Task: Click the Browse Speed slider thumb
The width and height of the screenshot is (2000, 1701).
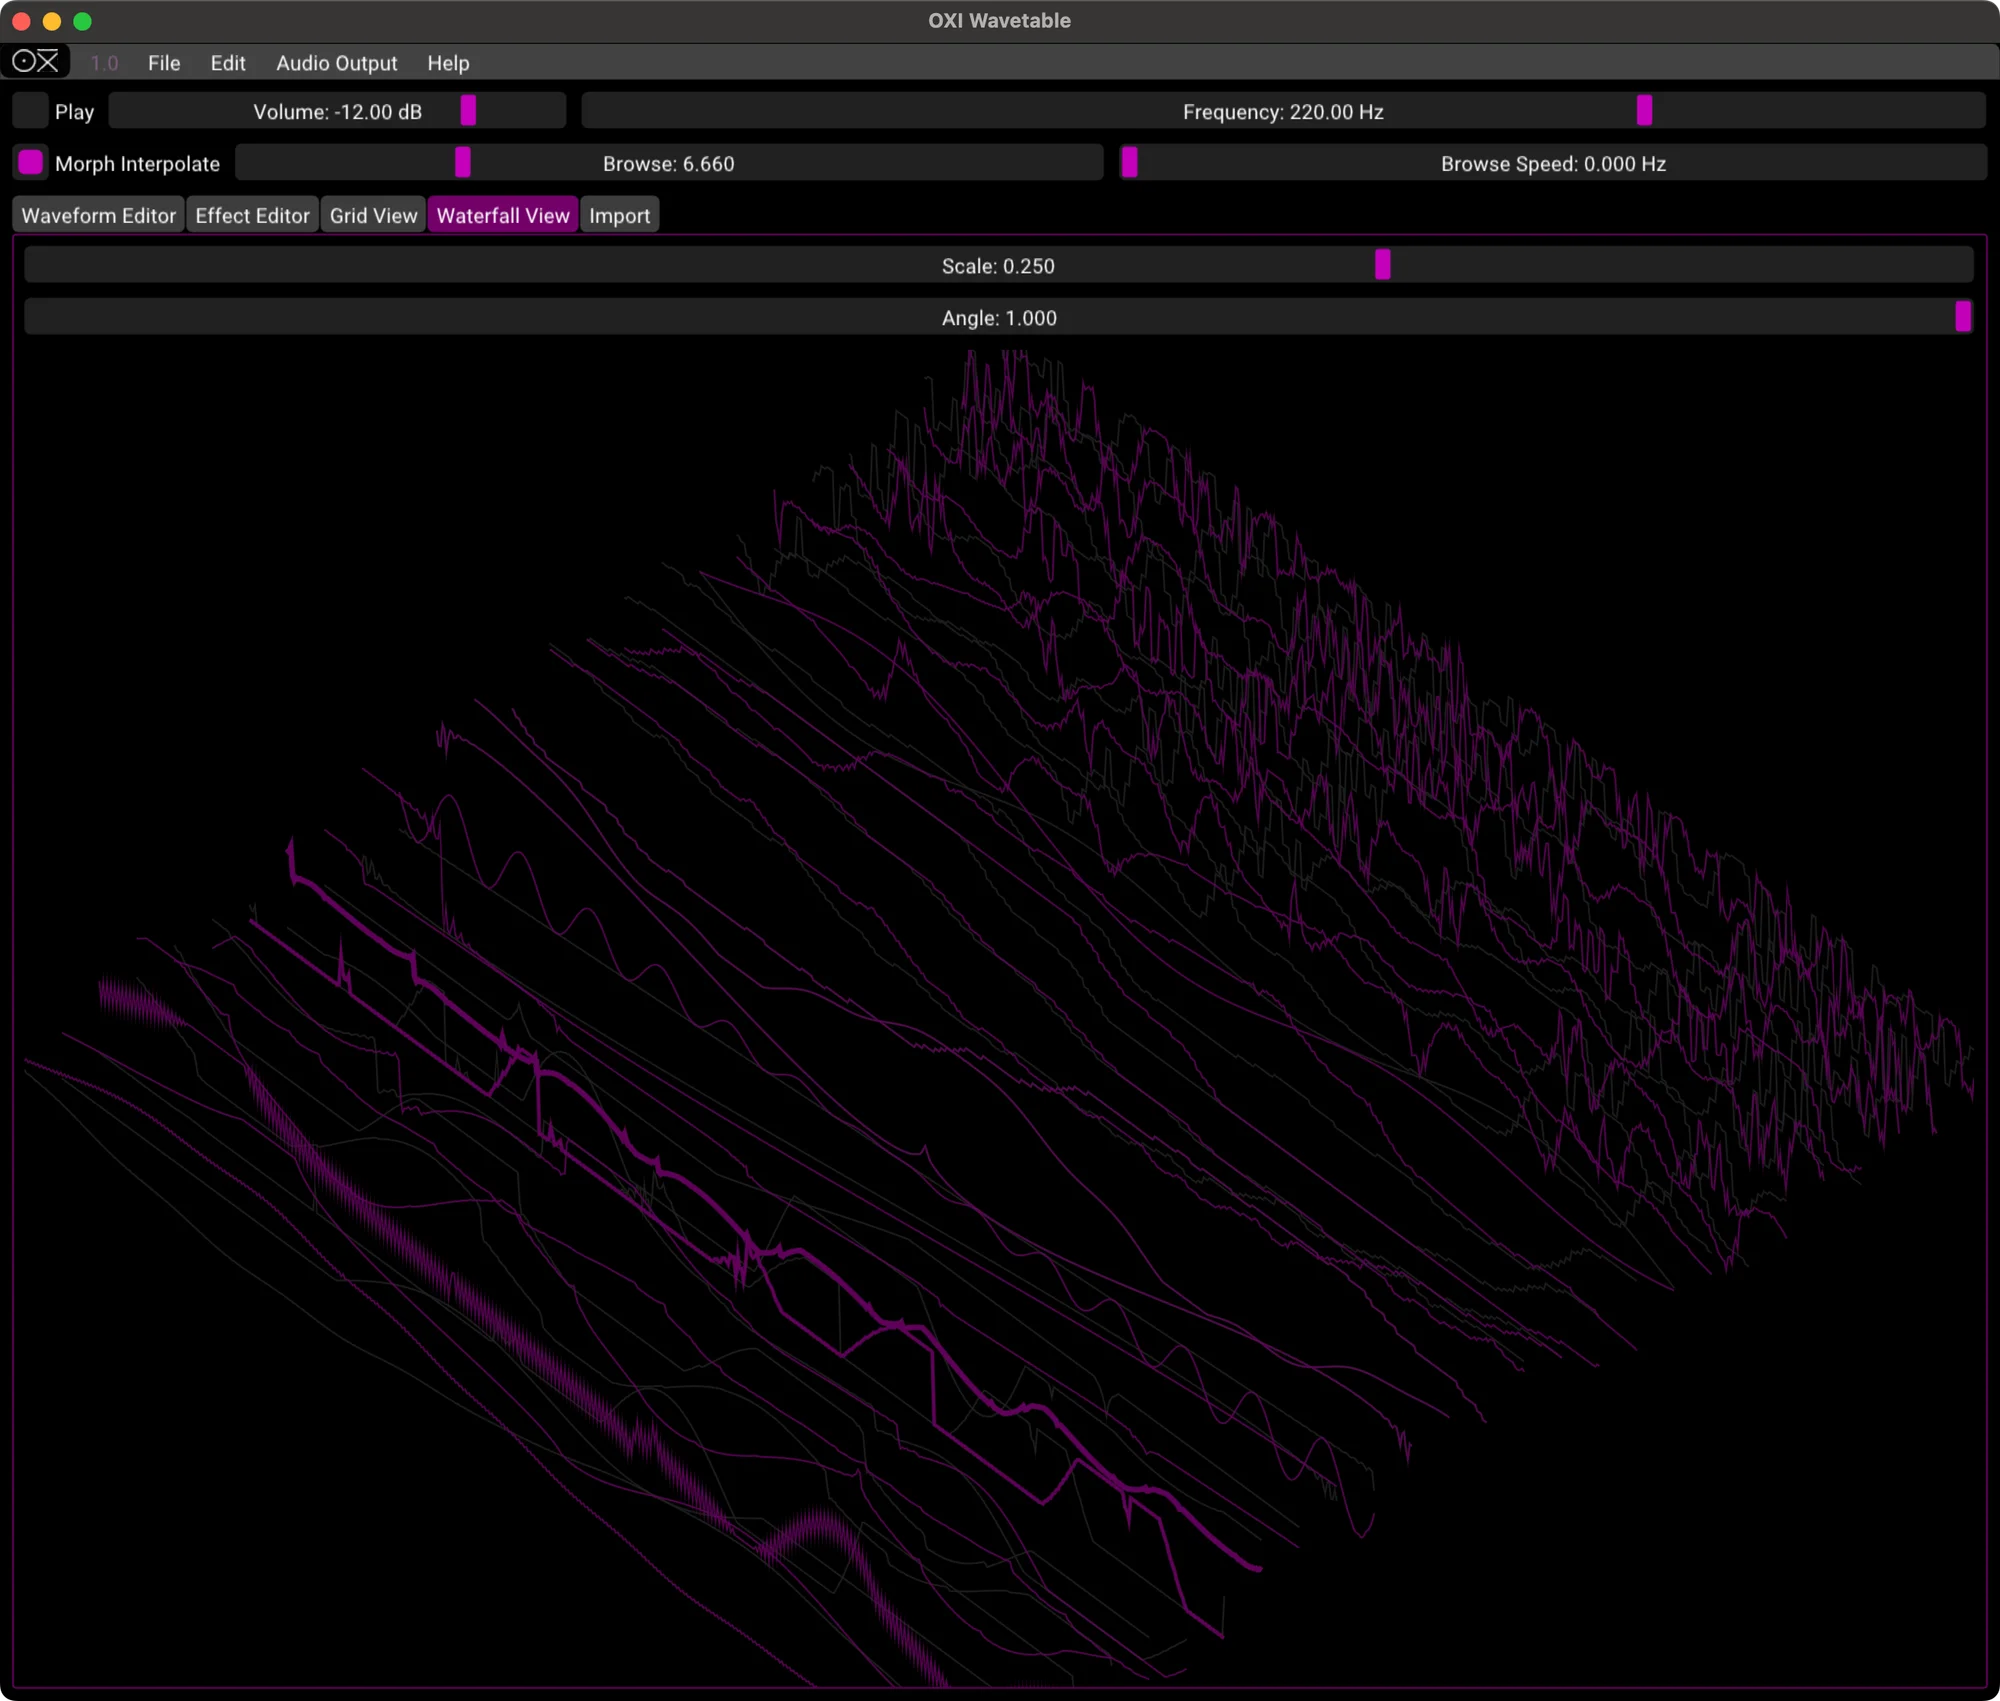Action: pyautogui.click(x=1131, y=162)
